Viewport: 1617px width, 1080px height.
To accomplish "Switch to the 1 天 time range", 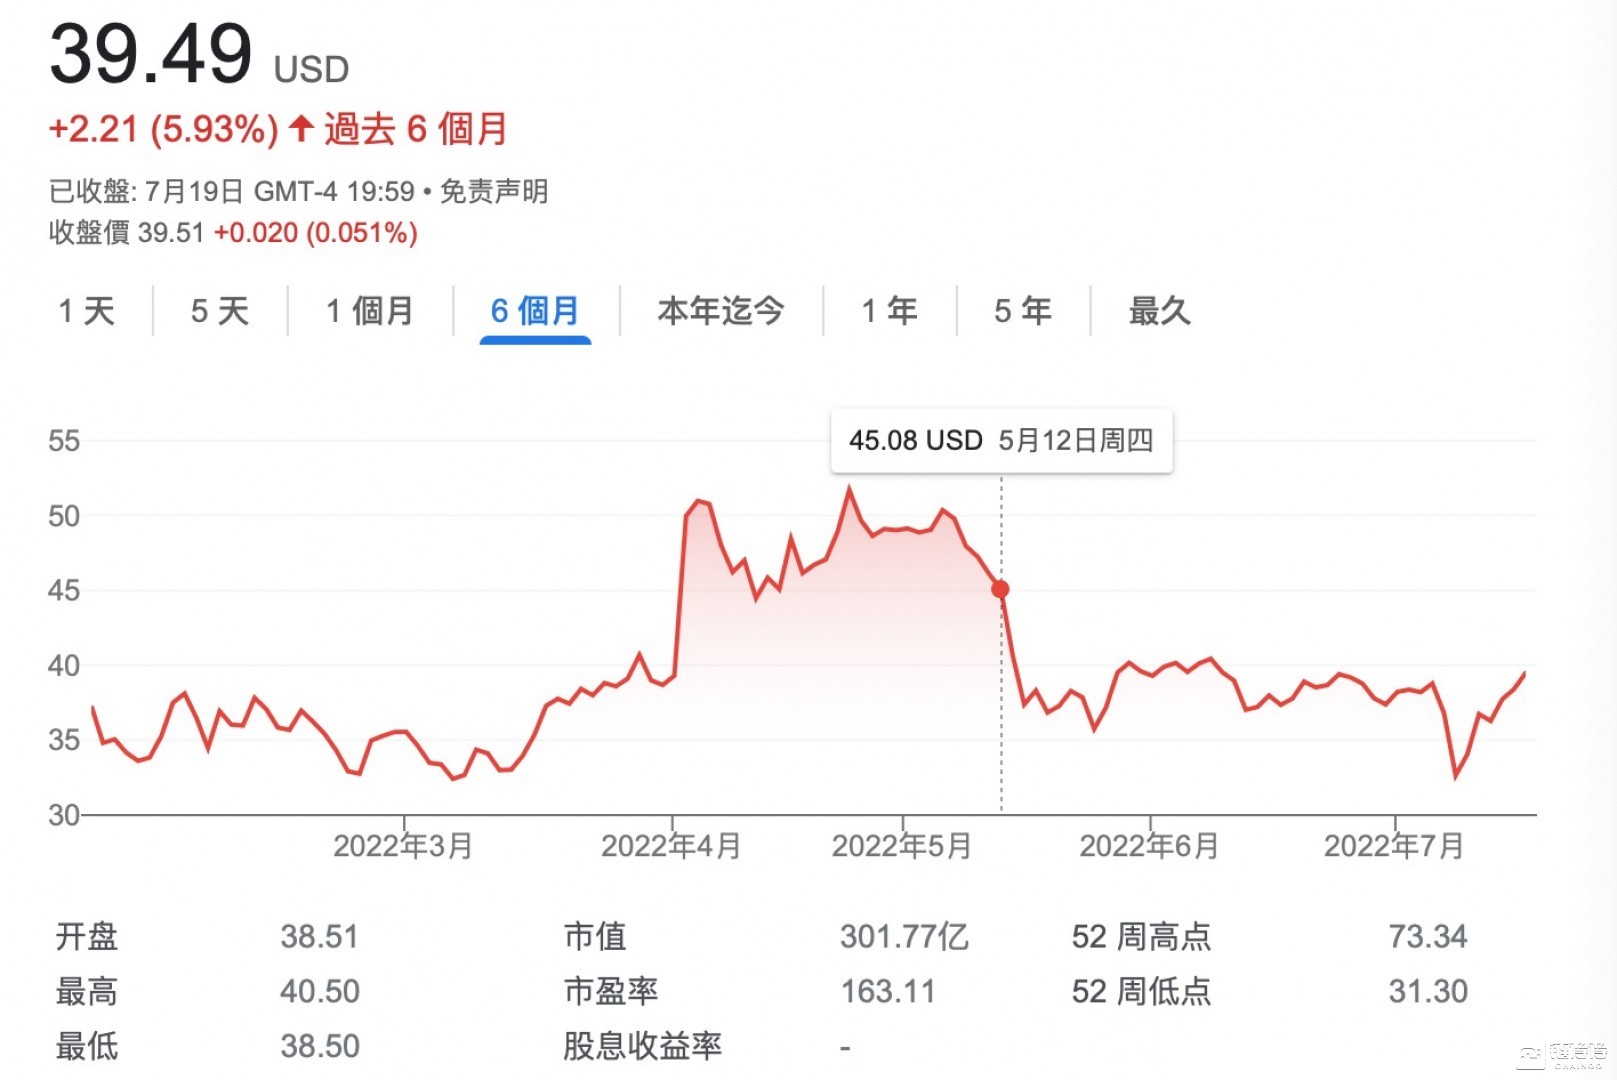I will coord(87,311).
